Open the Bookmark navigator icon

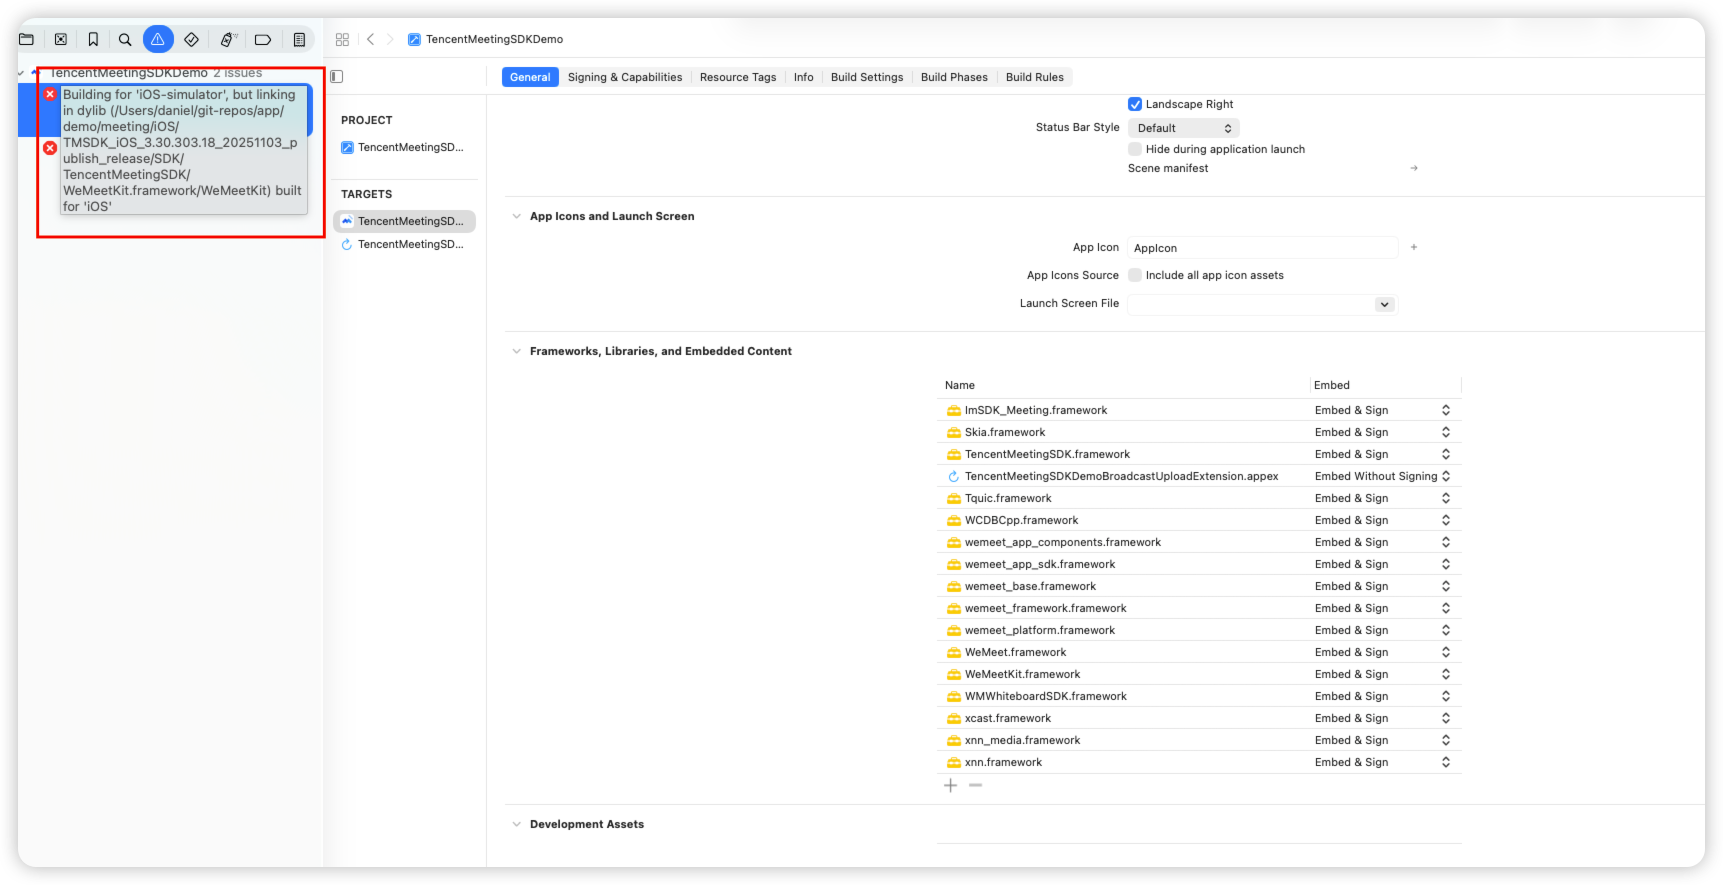[93, 39]
